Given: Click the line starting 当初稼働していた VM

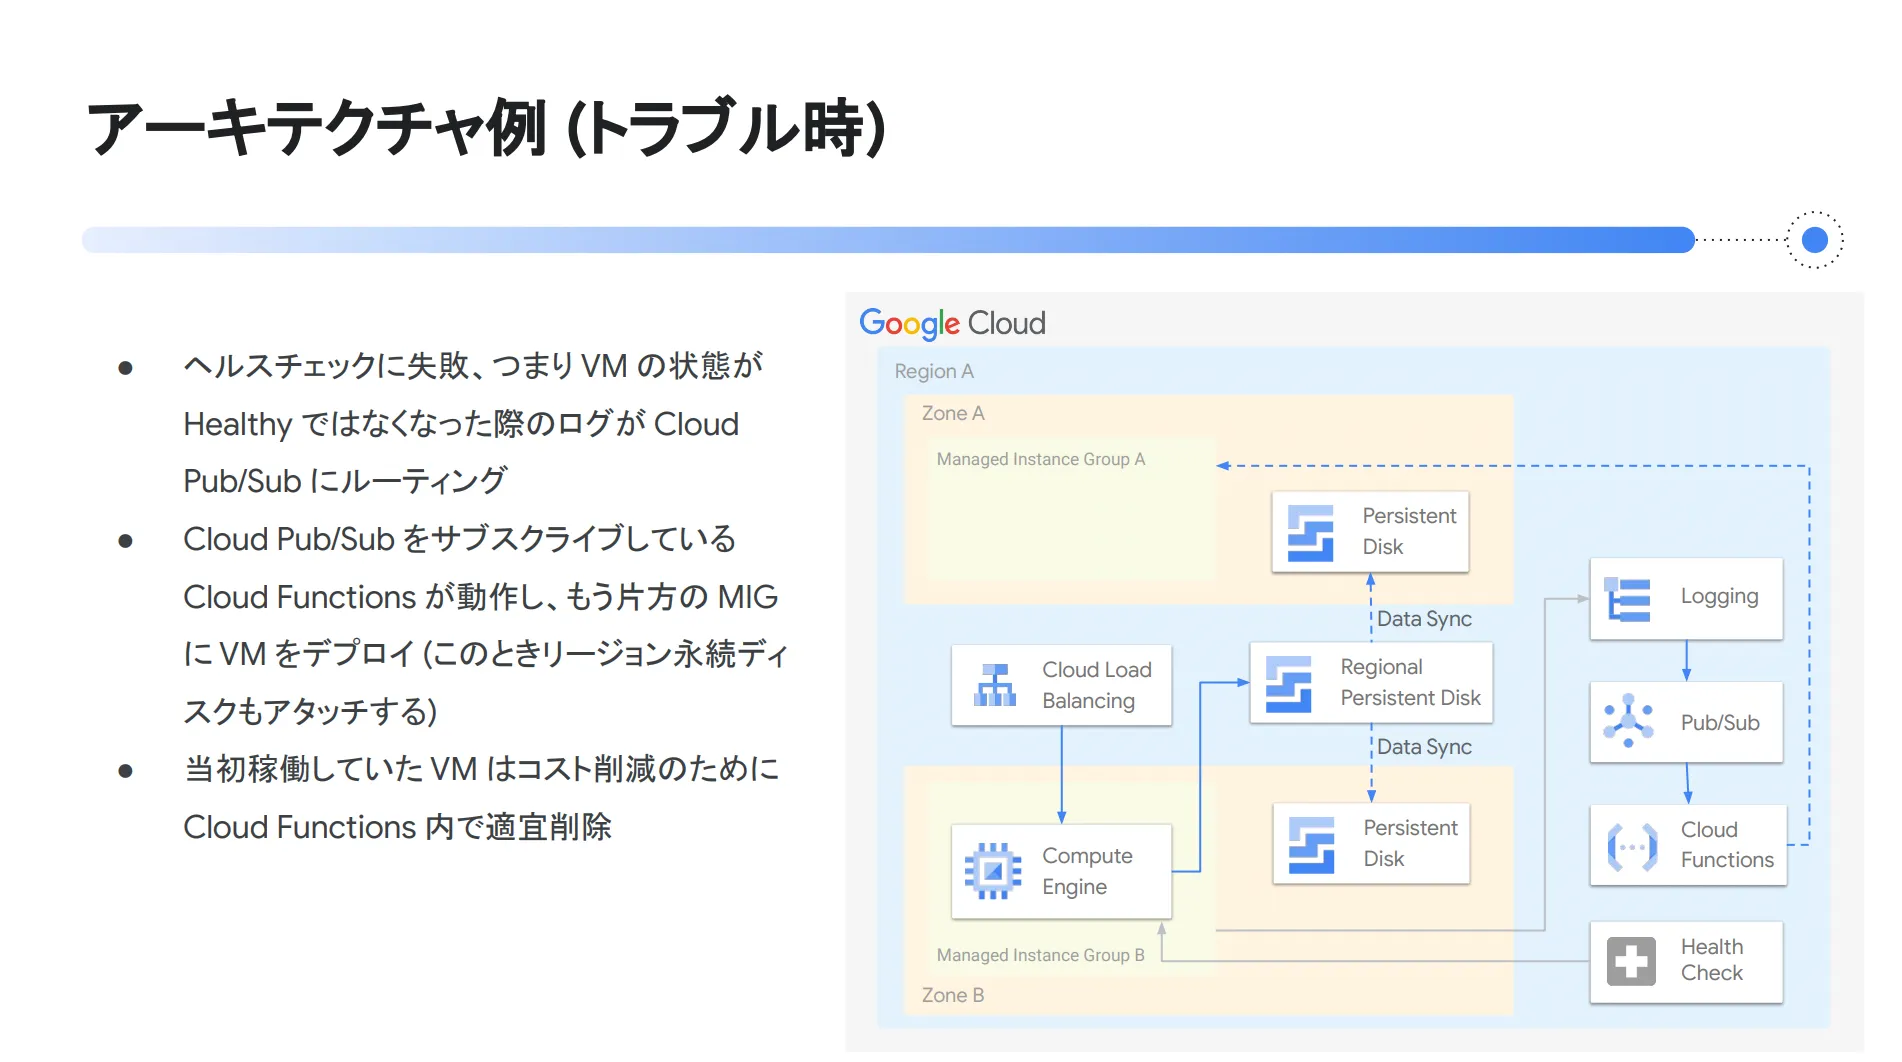Looking at the screenshot, I should click(x=481, y=769).
